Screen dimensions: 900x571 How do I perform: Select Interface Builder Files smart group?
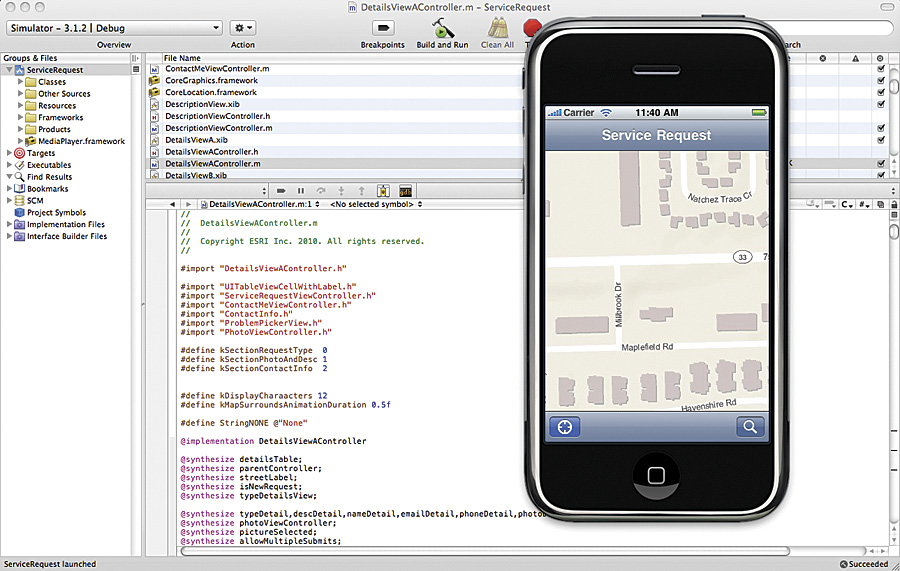[x=67, y=236]
